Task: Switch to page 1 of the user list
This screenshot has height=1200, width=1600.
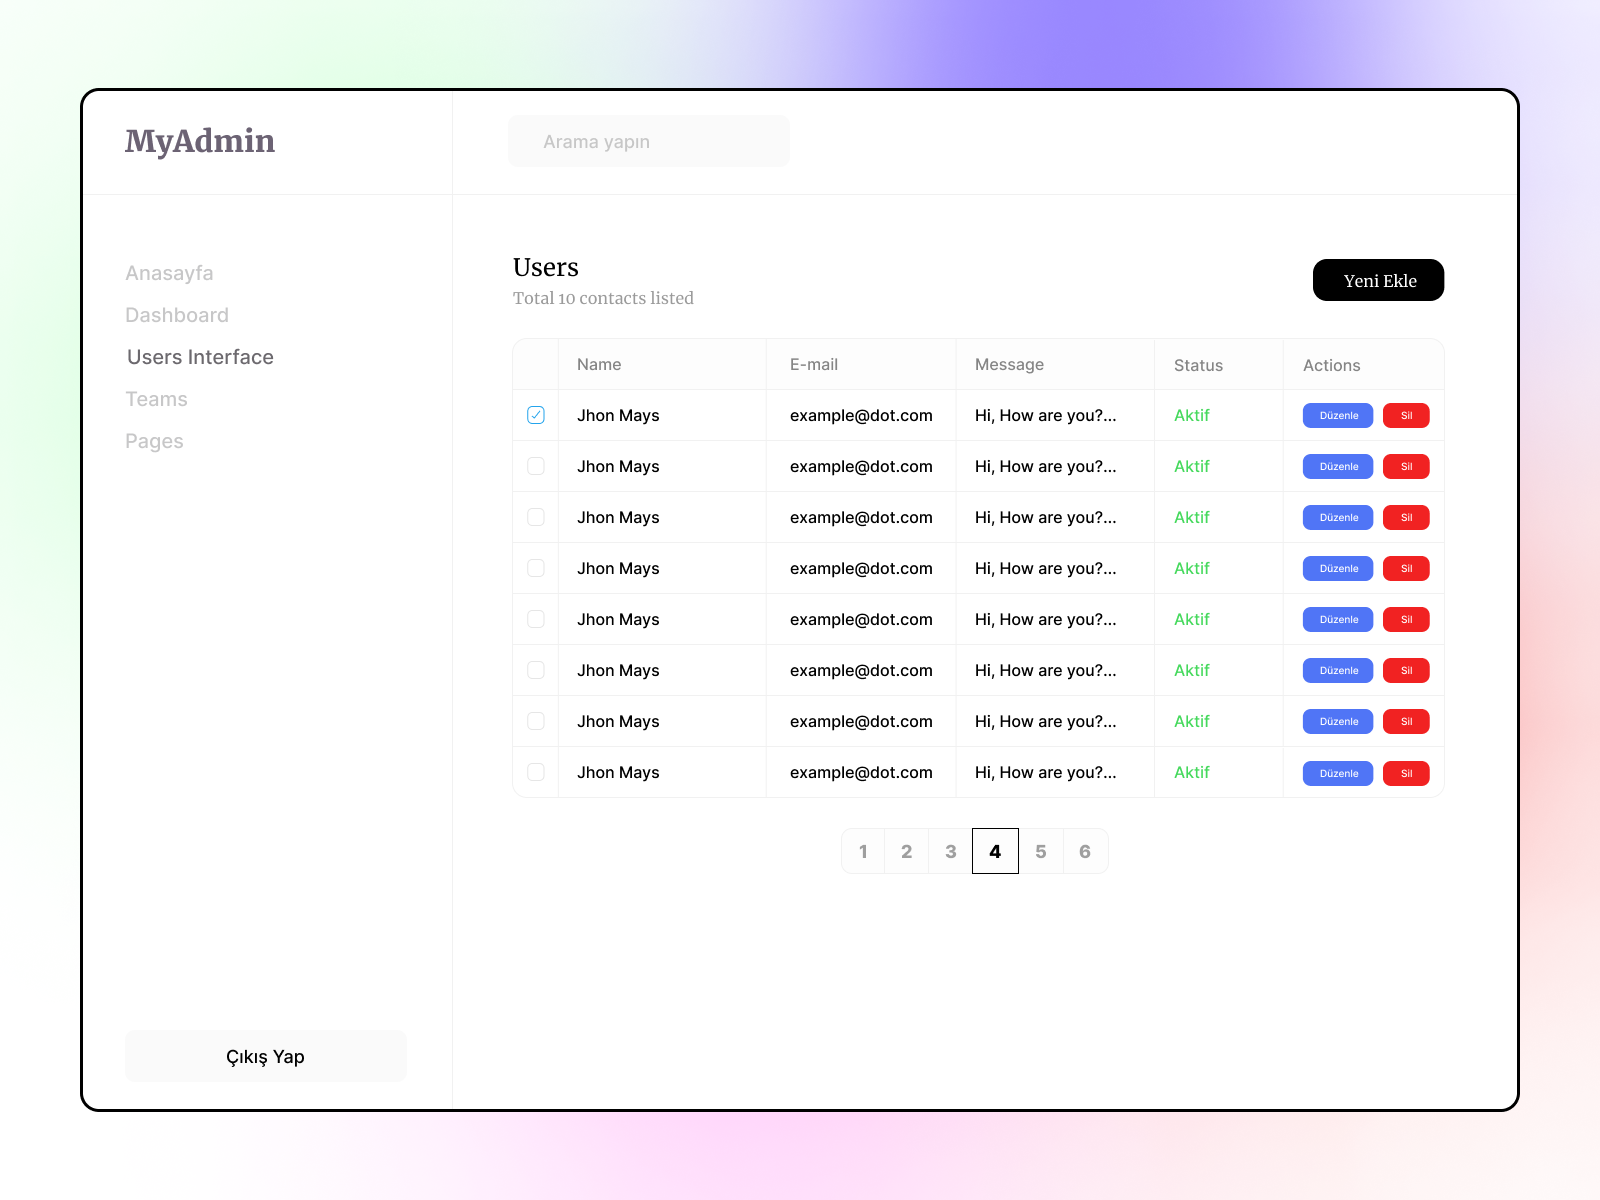Action: [x=863, y=851]
